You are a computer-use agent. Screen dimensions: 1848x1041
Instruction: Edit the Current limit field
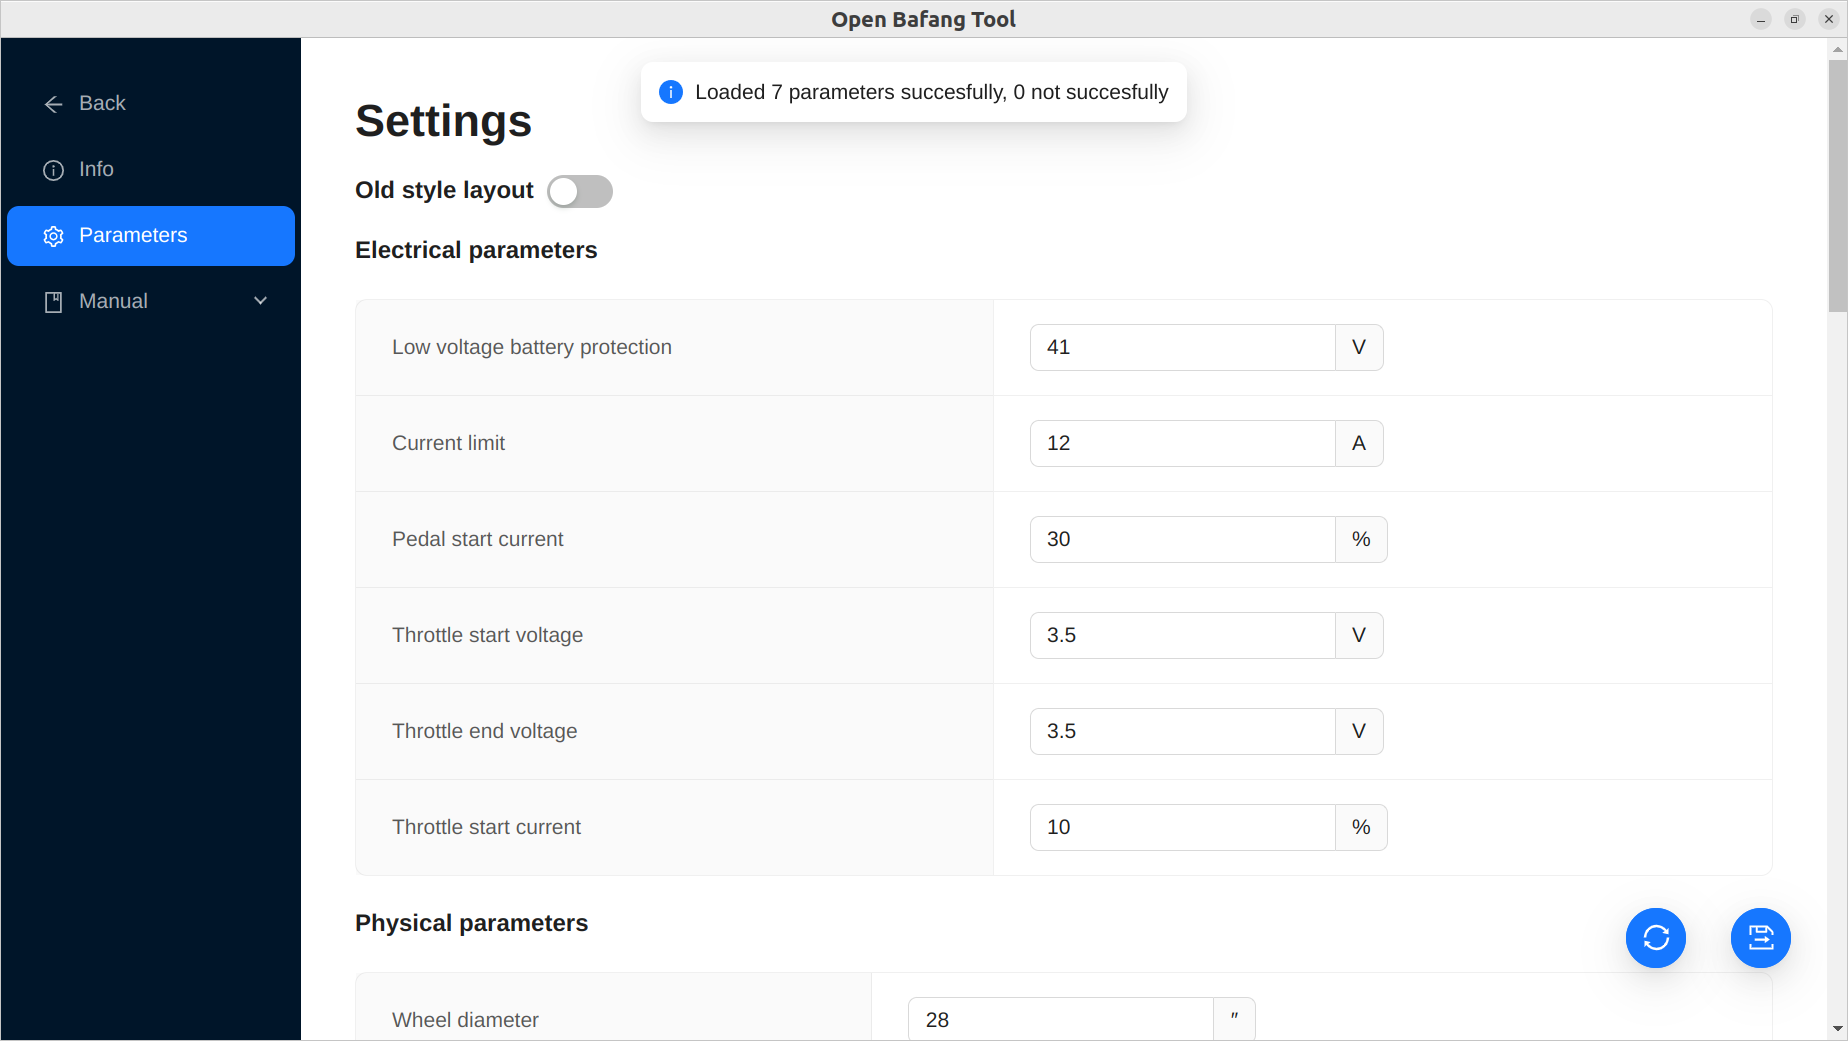coord(1183,443)
